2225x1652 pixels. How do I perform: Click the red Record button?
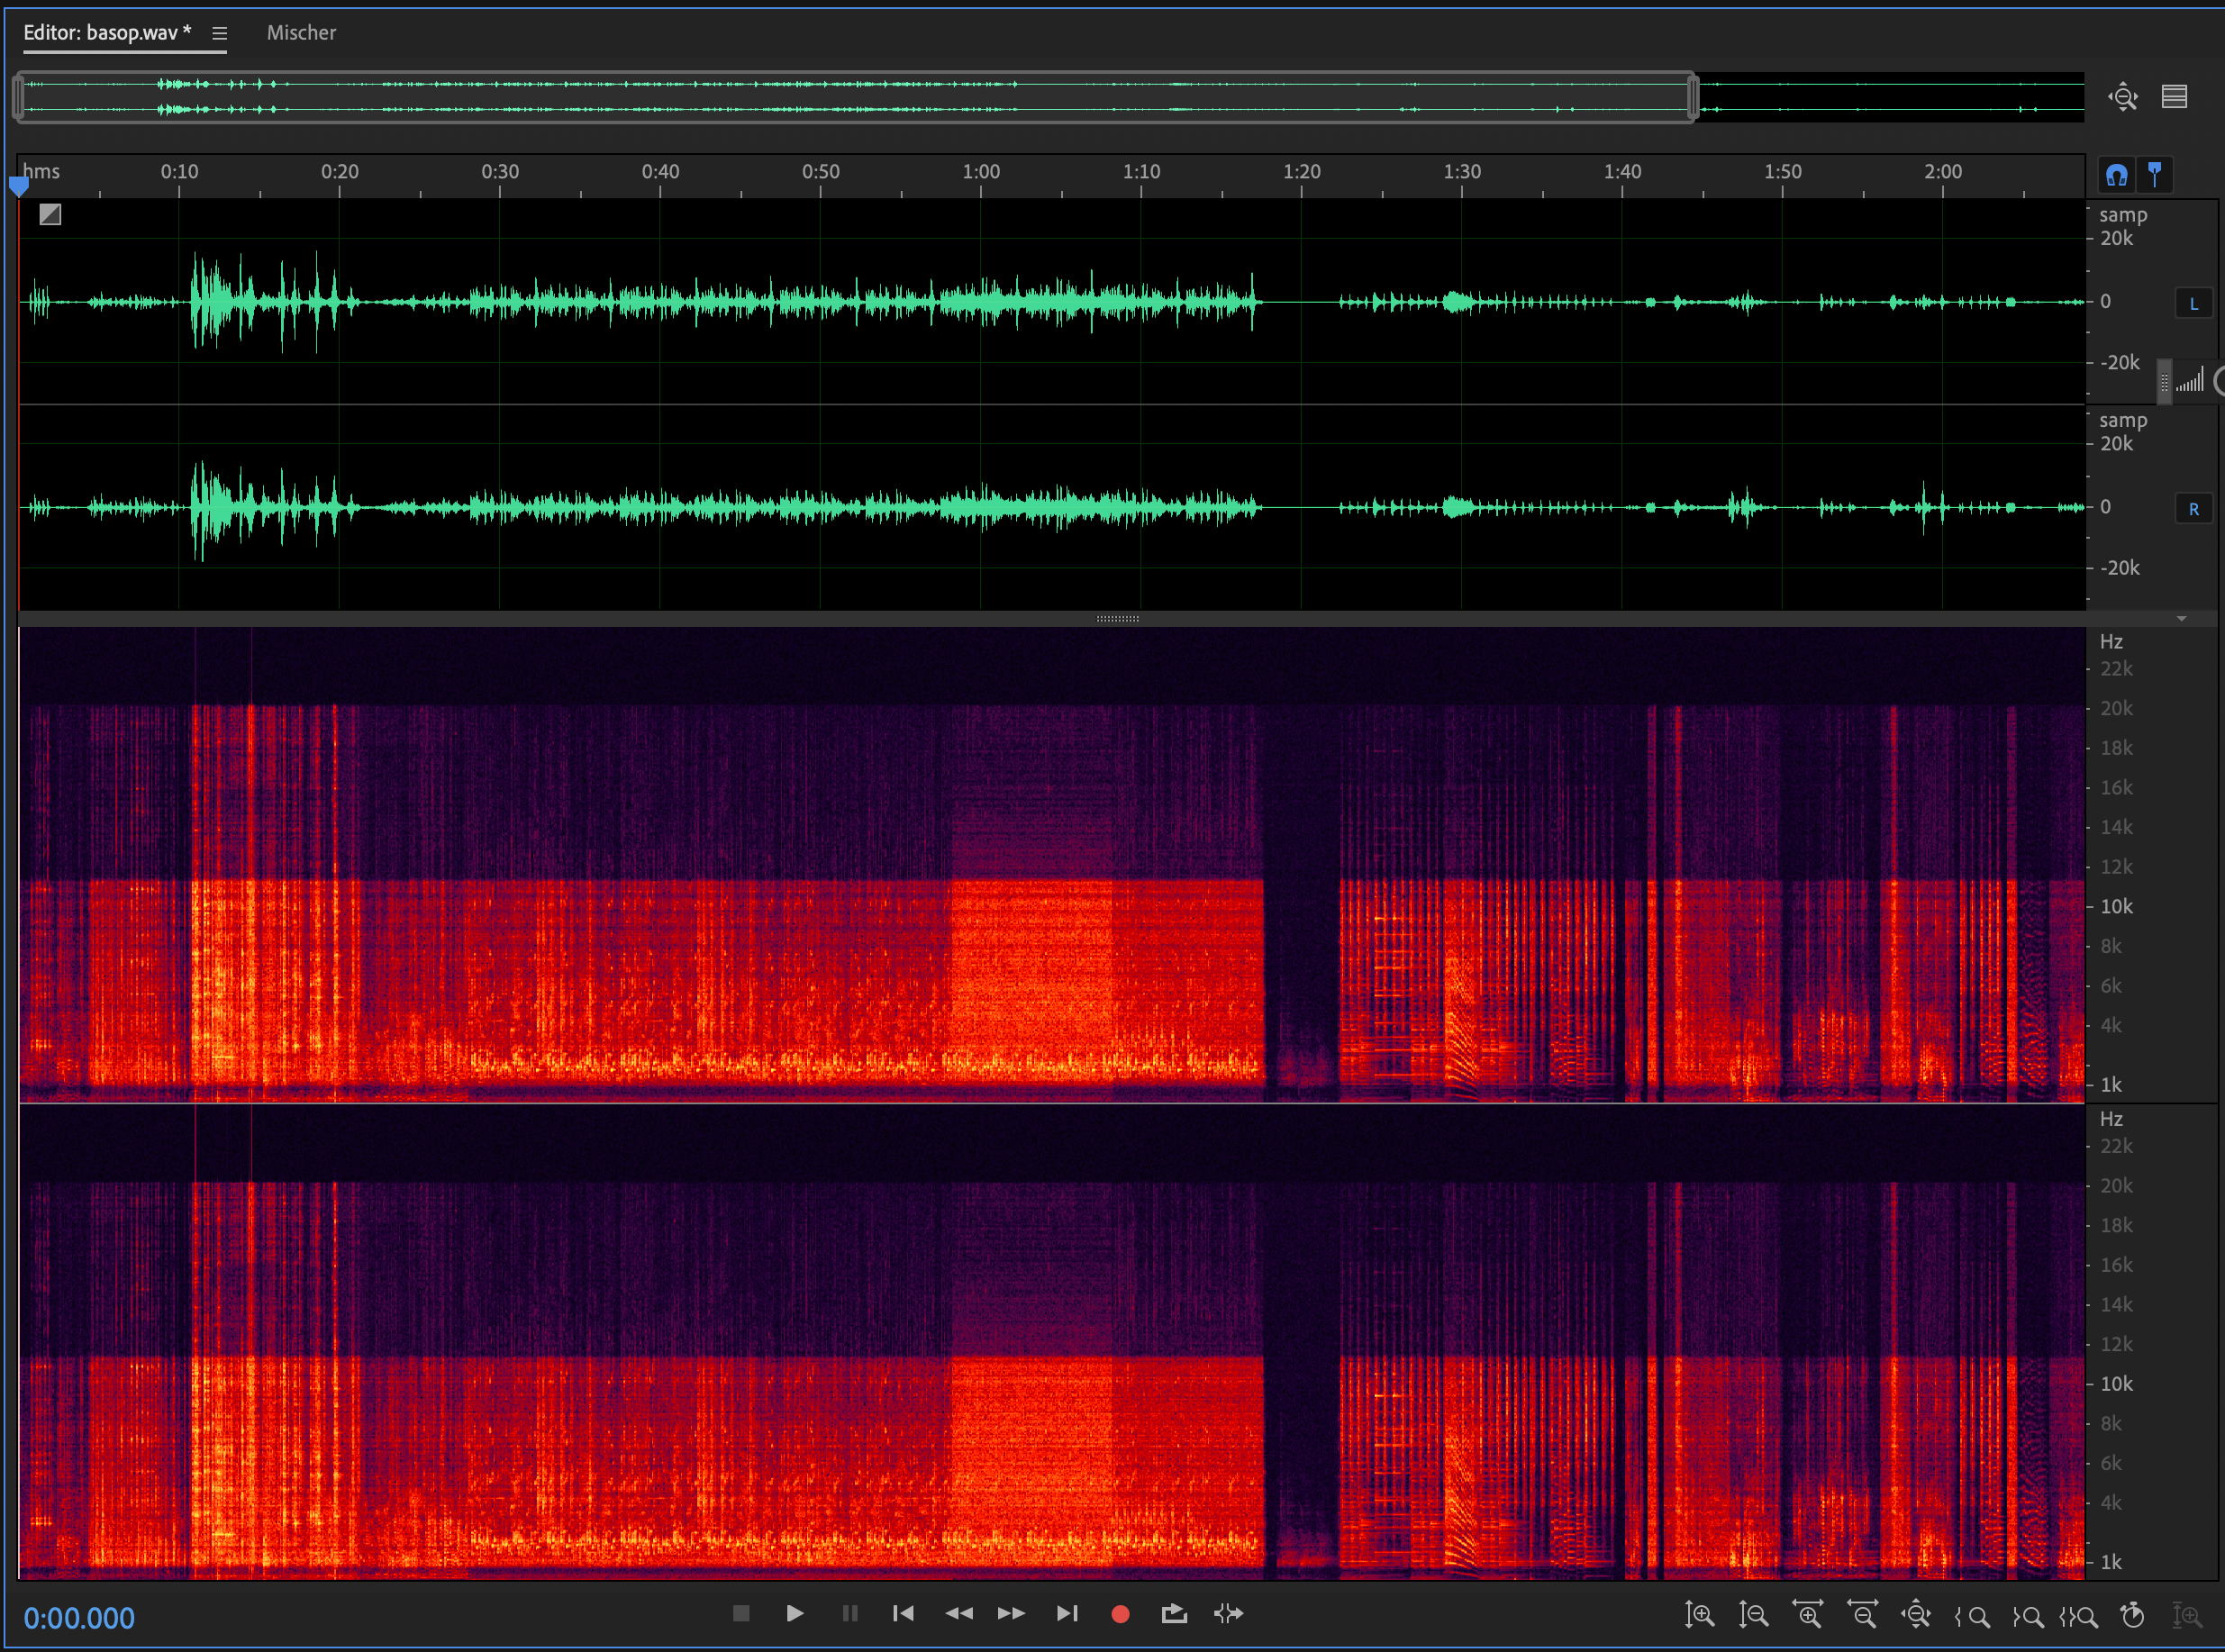1120,1613
